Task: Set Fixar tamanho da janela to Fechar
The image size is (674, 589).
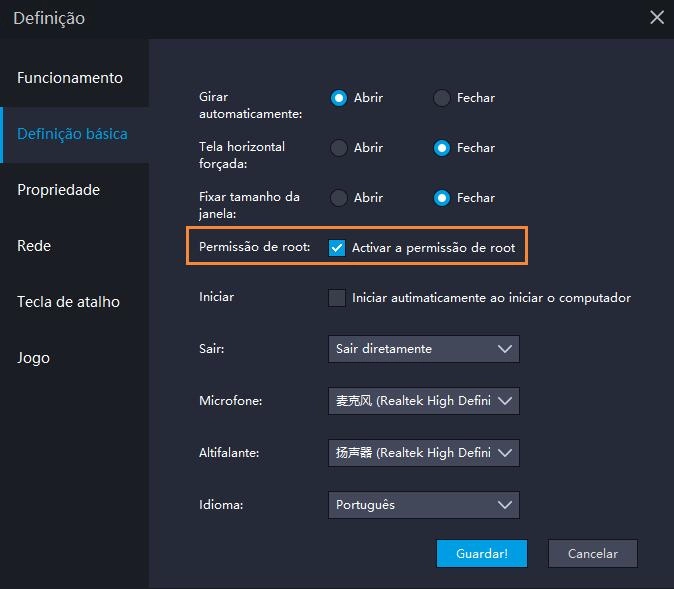Action: tap(441, 198)
